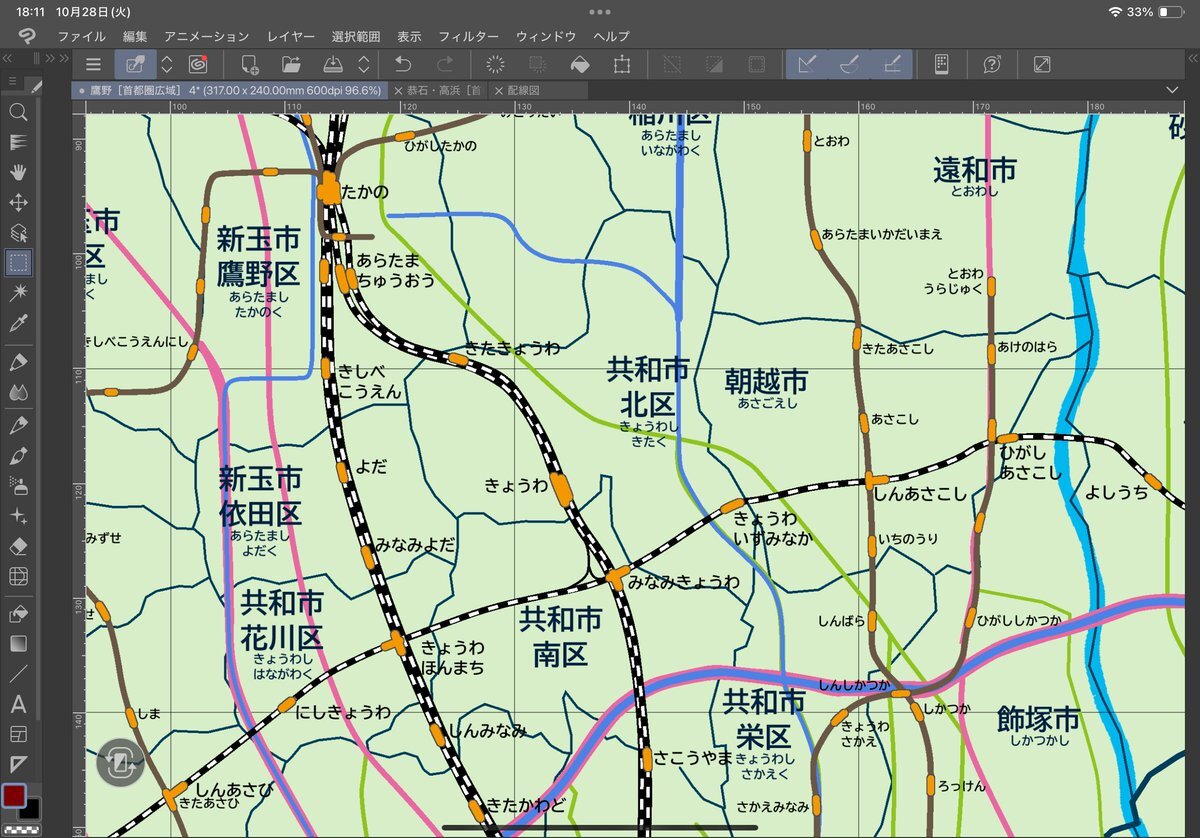Toggle snap to special ruler button
The height and width of the screenshot is (838, 1200).
[x=850, y=64]
